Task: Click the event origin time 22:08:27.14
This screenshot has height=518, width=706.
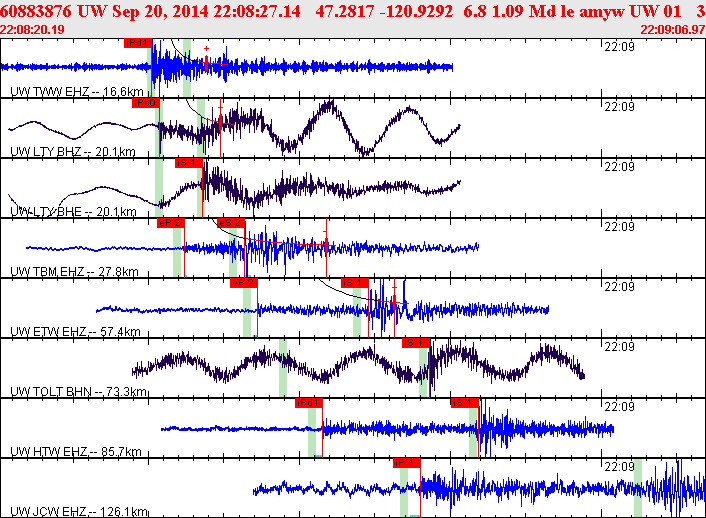Action: [257, 11]
